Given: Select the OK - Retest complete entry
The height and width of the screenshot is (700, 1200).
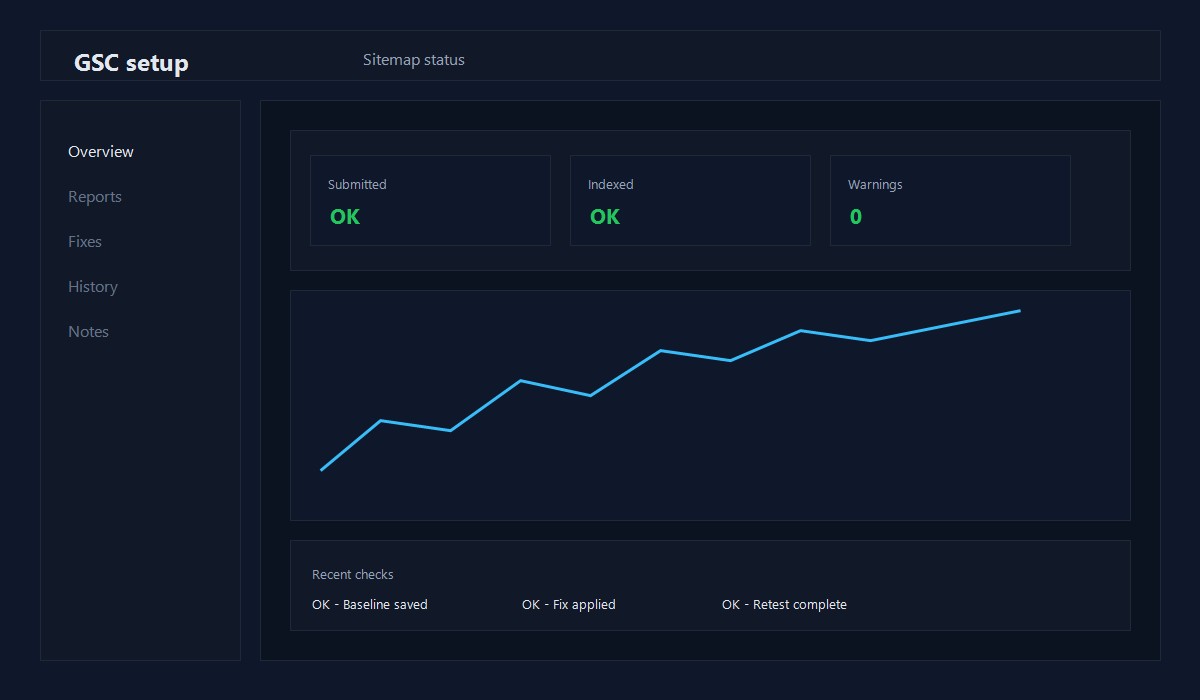Looking at the screenshot, I should [x=784, y=604].
